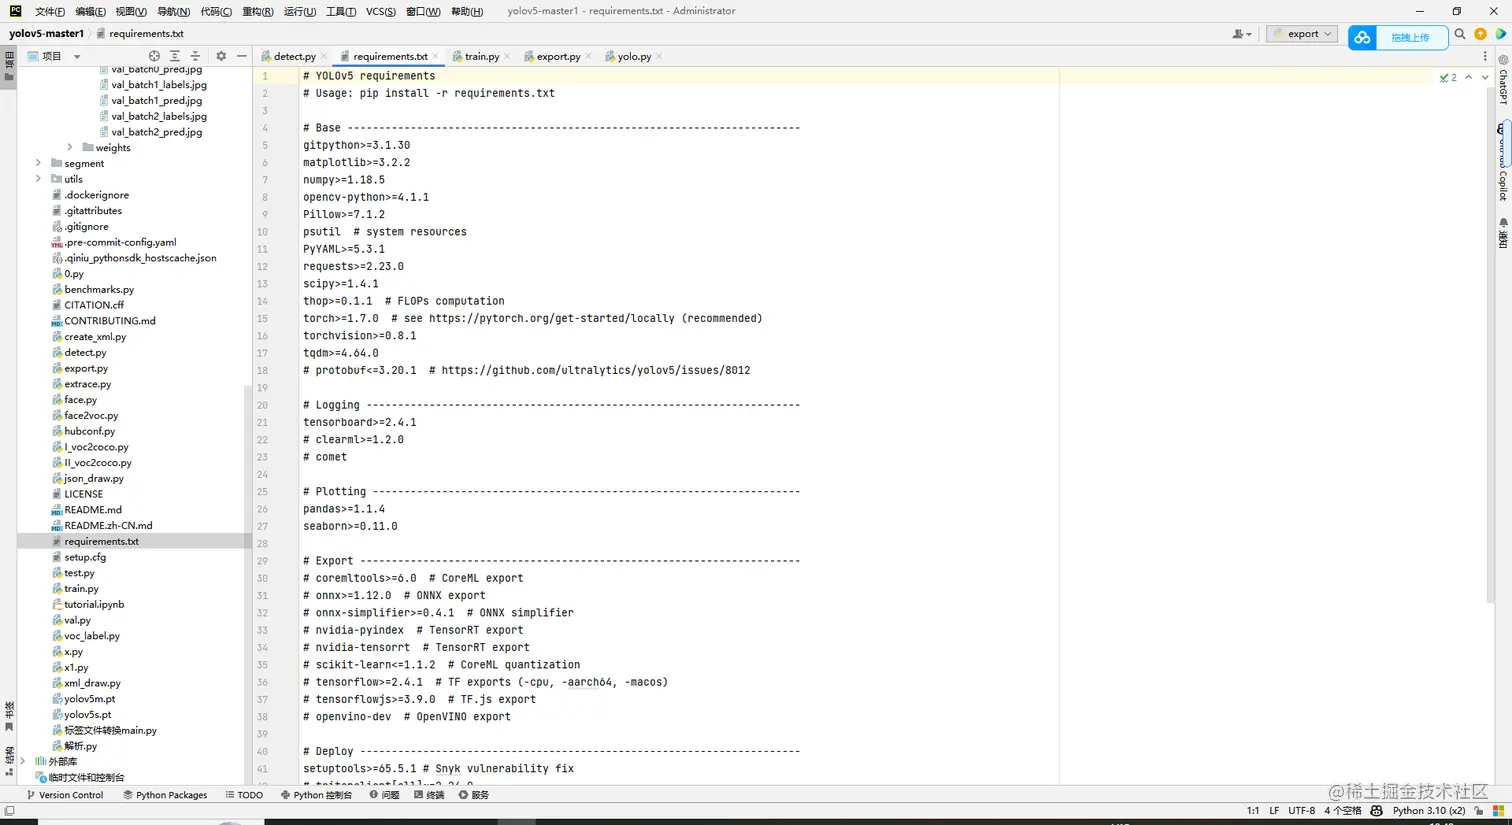Select yolov5s.pt in the project tree
The image size is (1512, 825).
[87, 715]
